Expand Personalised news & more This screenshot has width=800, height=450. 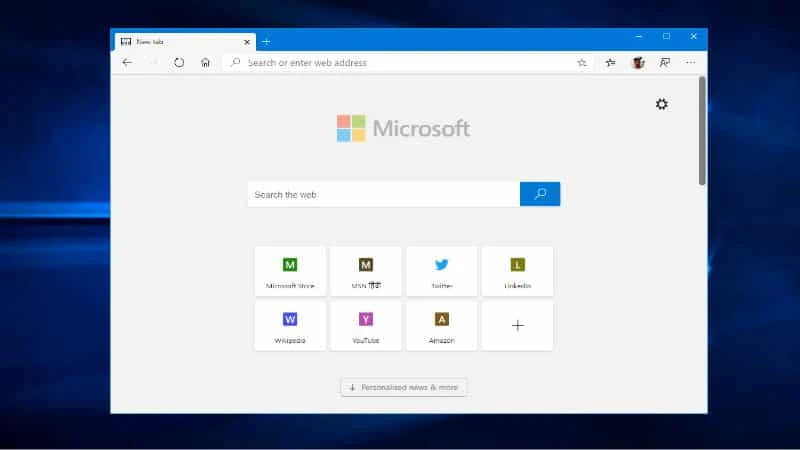pyautogui.click(x=404, y=387)
